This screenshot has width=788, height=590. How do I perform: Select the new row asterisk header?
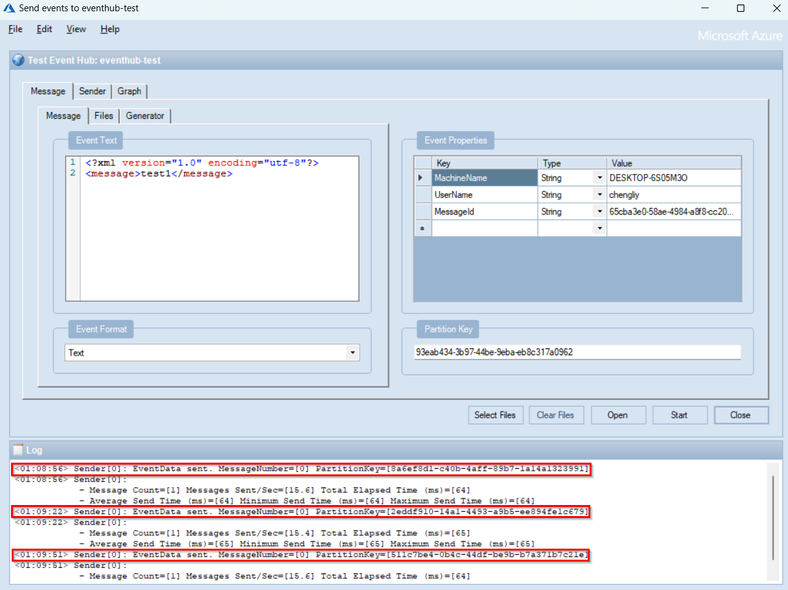tap(423, 228)
